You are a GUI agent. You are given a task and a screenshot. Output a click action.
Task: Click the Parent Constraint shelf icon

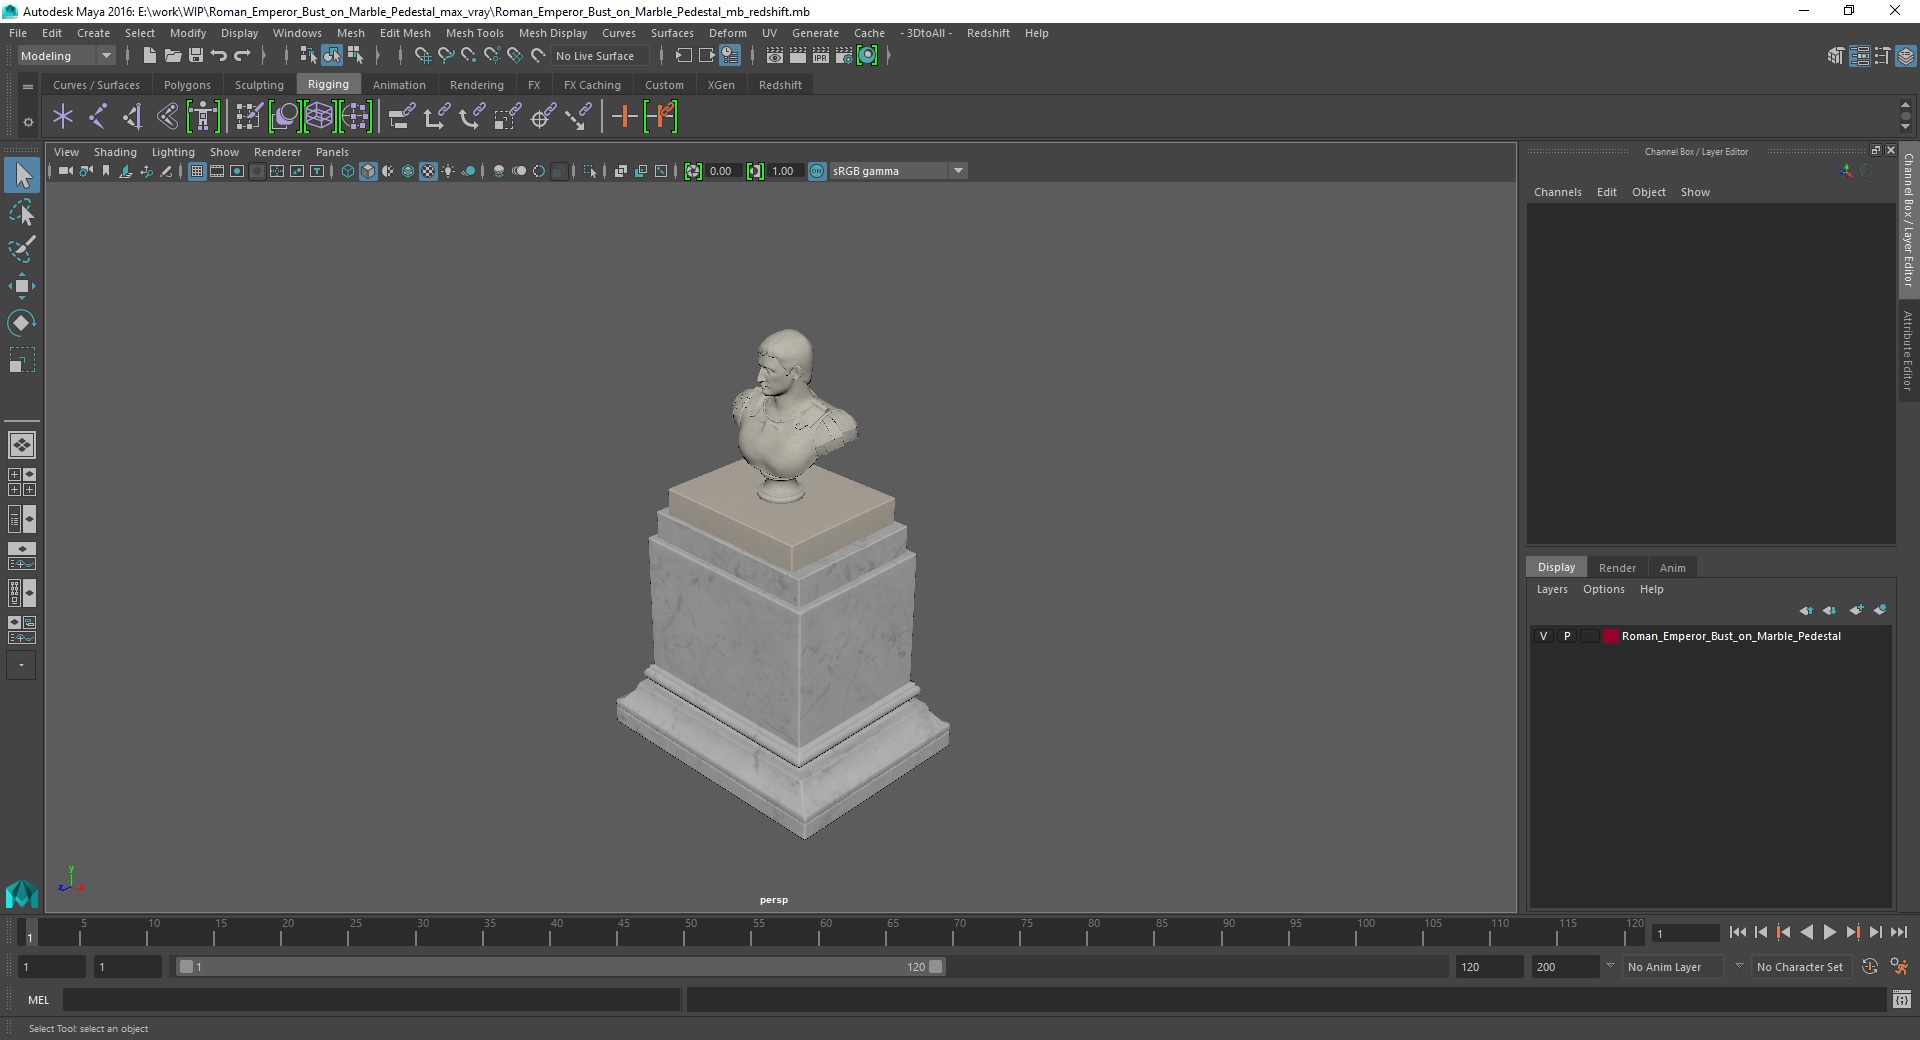tap(401, 117)
